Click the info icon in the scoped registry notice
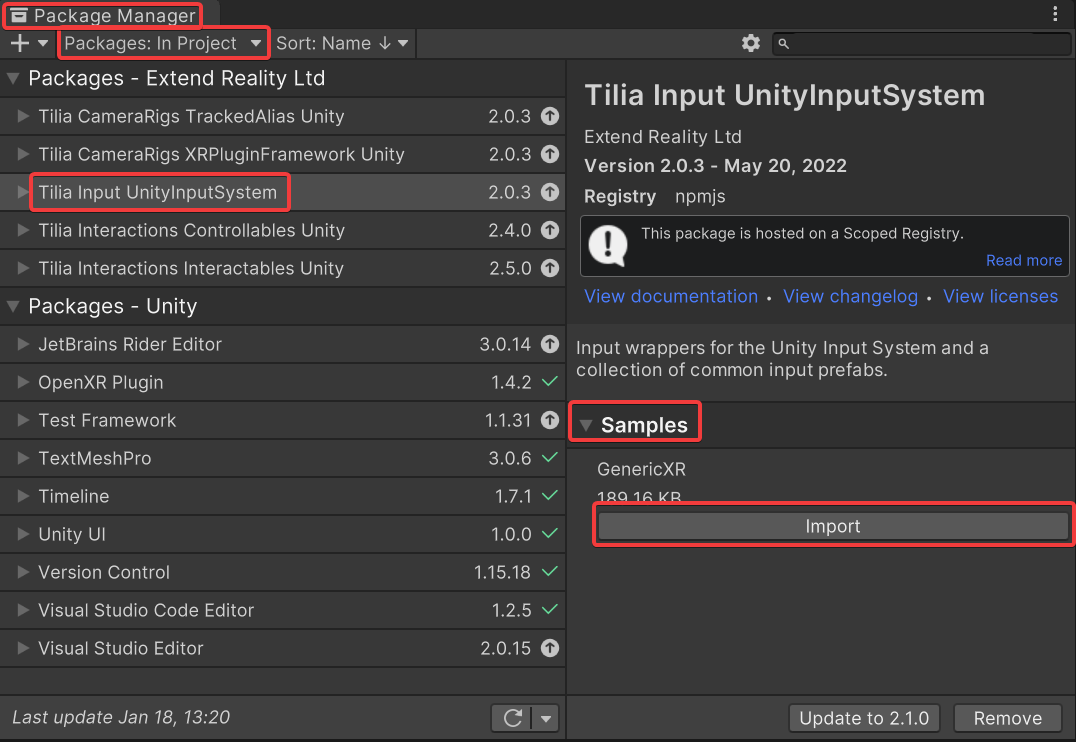The height and width of the screenshot is (742, 1076). pos(607,245)
